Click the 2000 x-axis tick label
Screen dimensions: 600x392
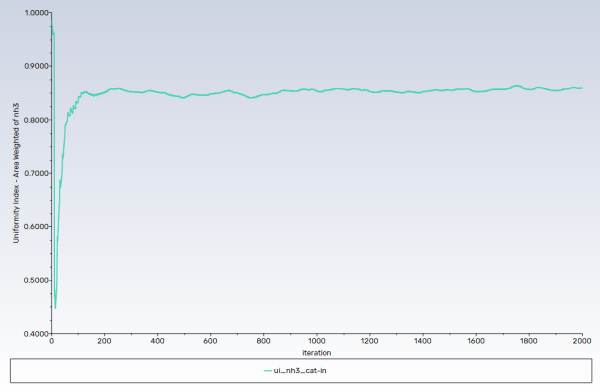[582, 341]
